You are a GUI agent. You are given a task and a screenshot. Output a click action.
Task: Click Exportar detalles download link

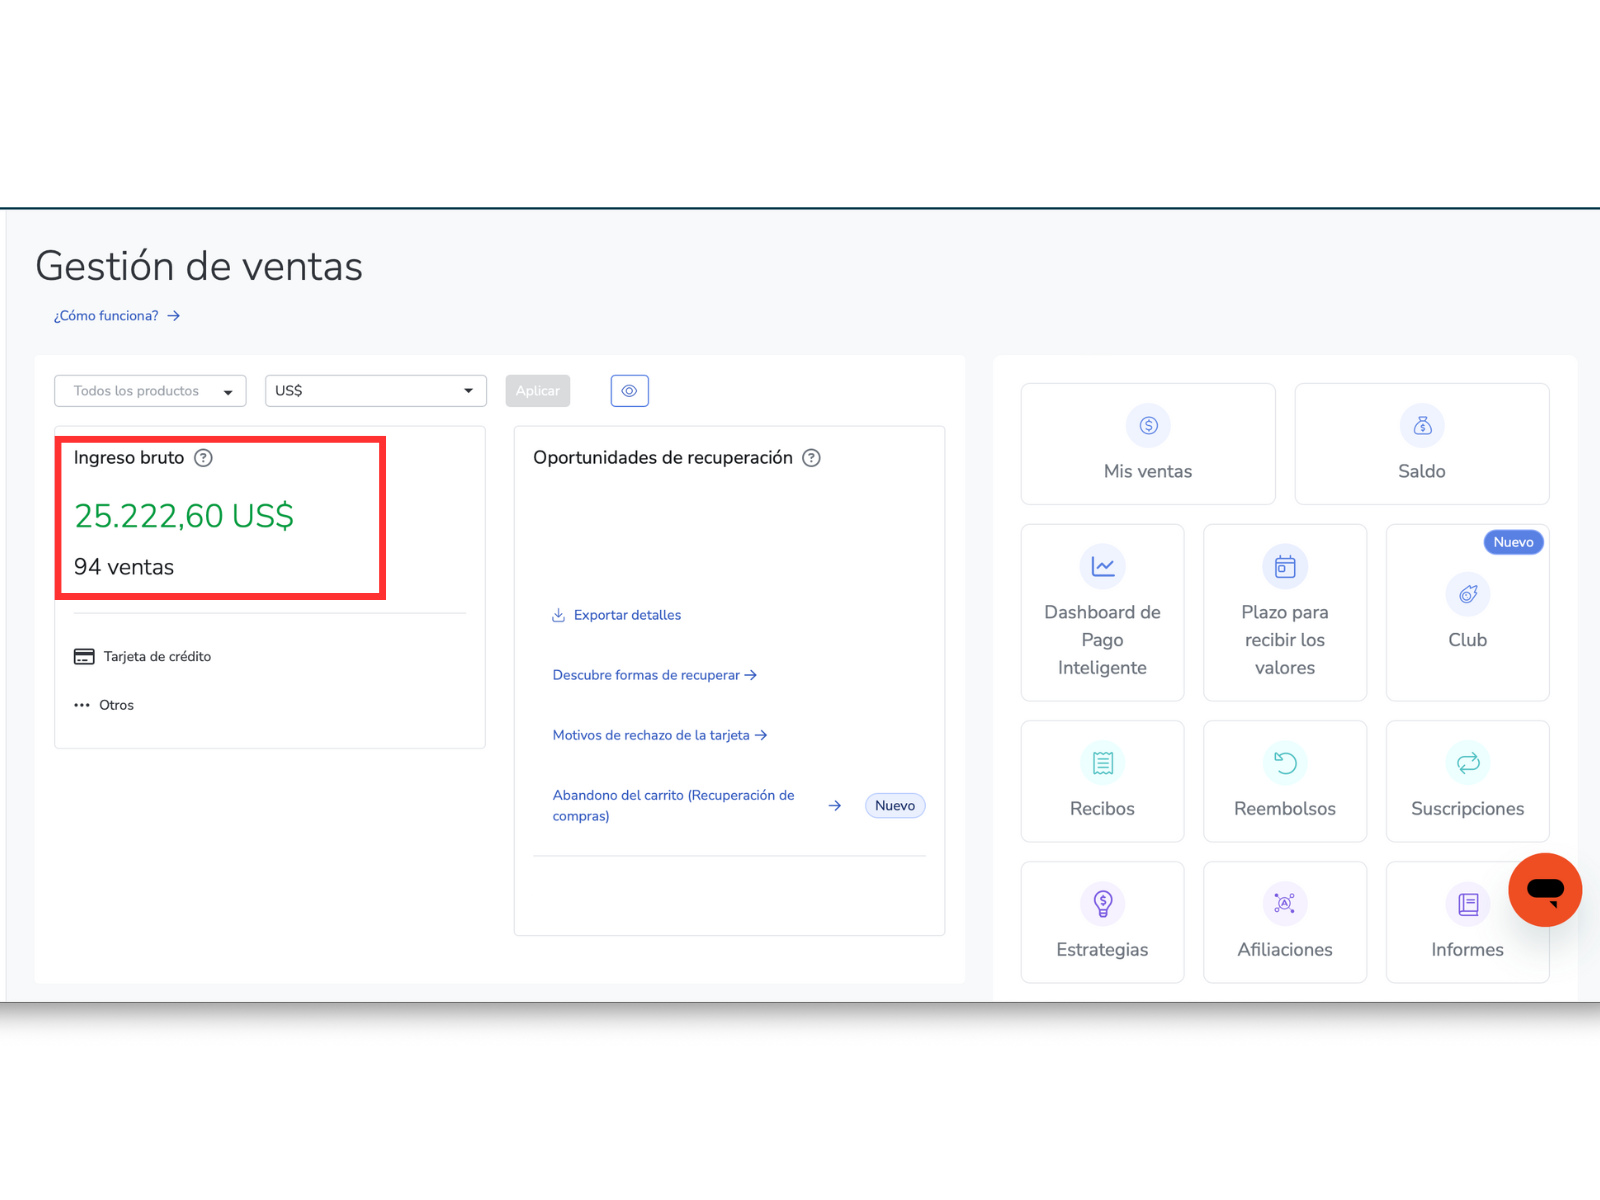coord(626,615)
